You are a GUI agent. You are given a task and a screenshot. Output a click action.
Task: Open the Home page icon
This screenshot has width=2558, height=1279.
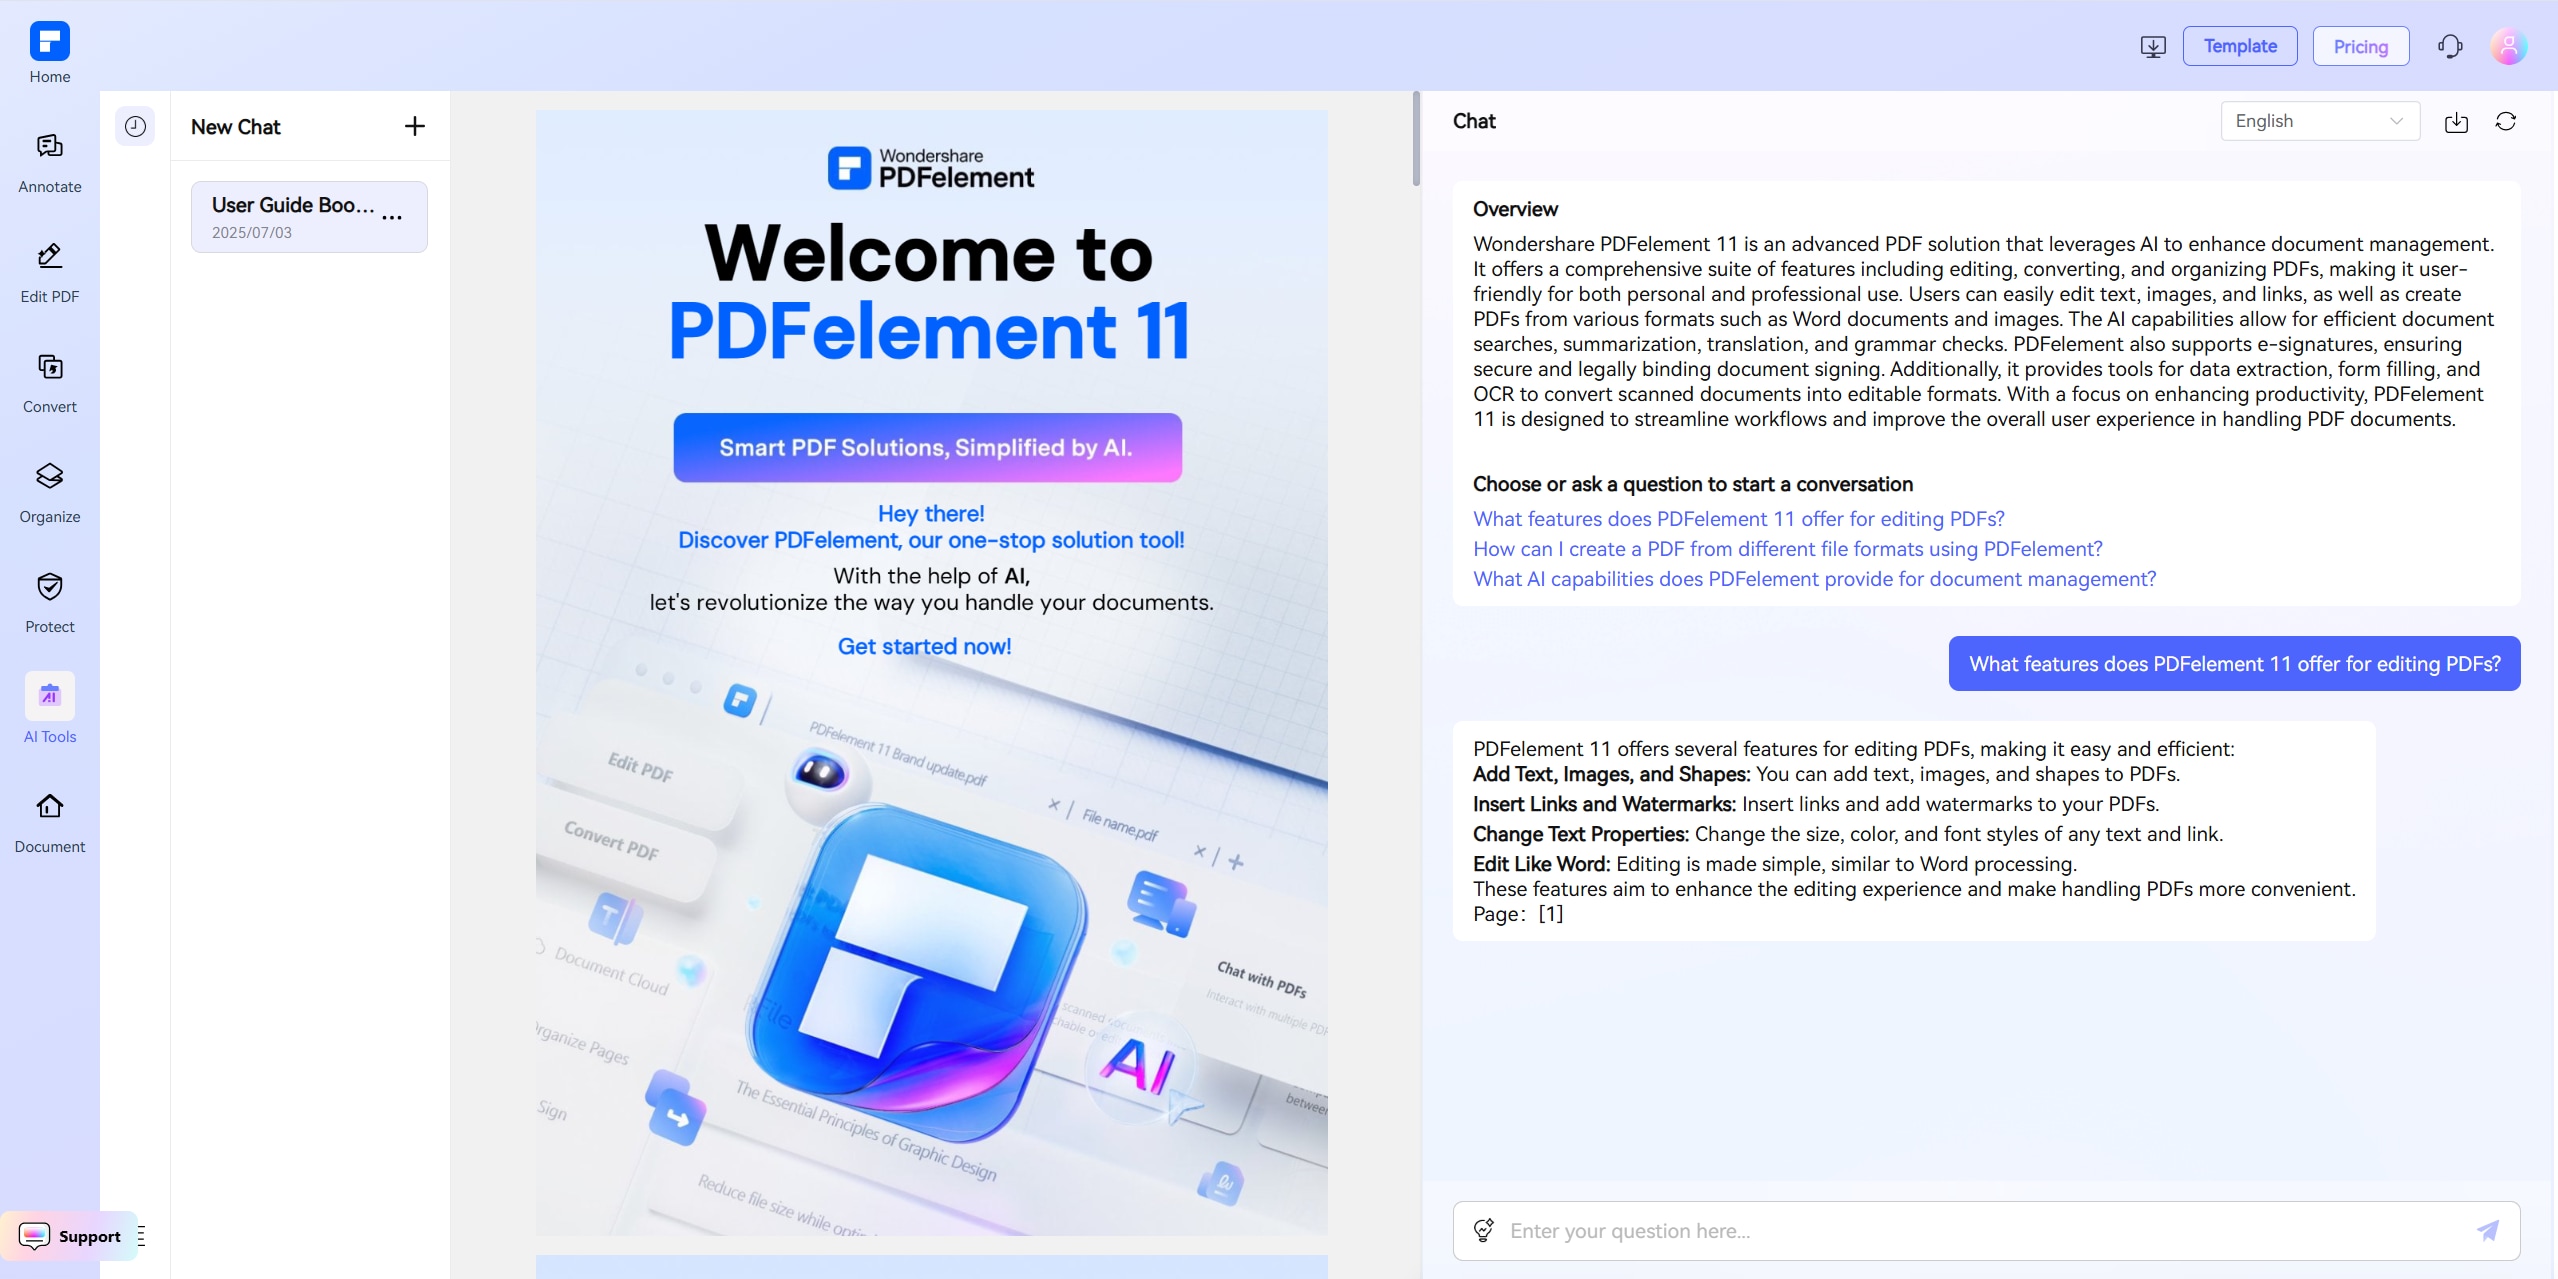[x=49, y=42]
